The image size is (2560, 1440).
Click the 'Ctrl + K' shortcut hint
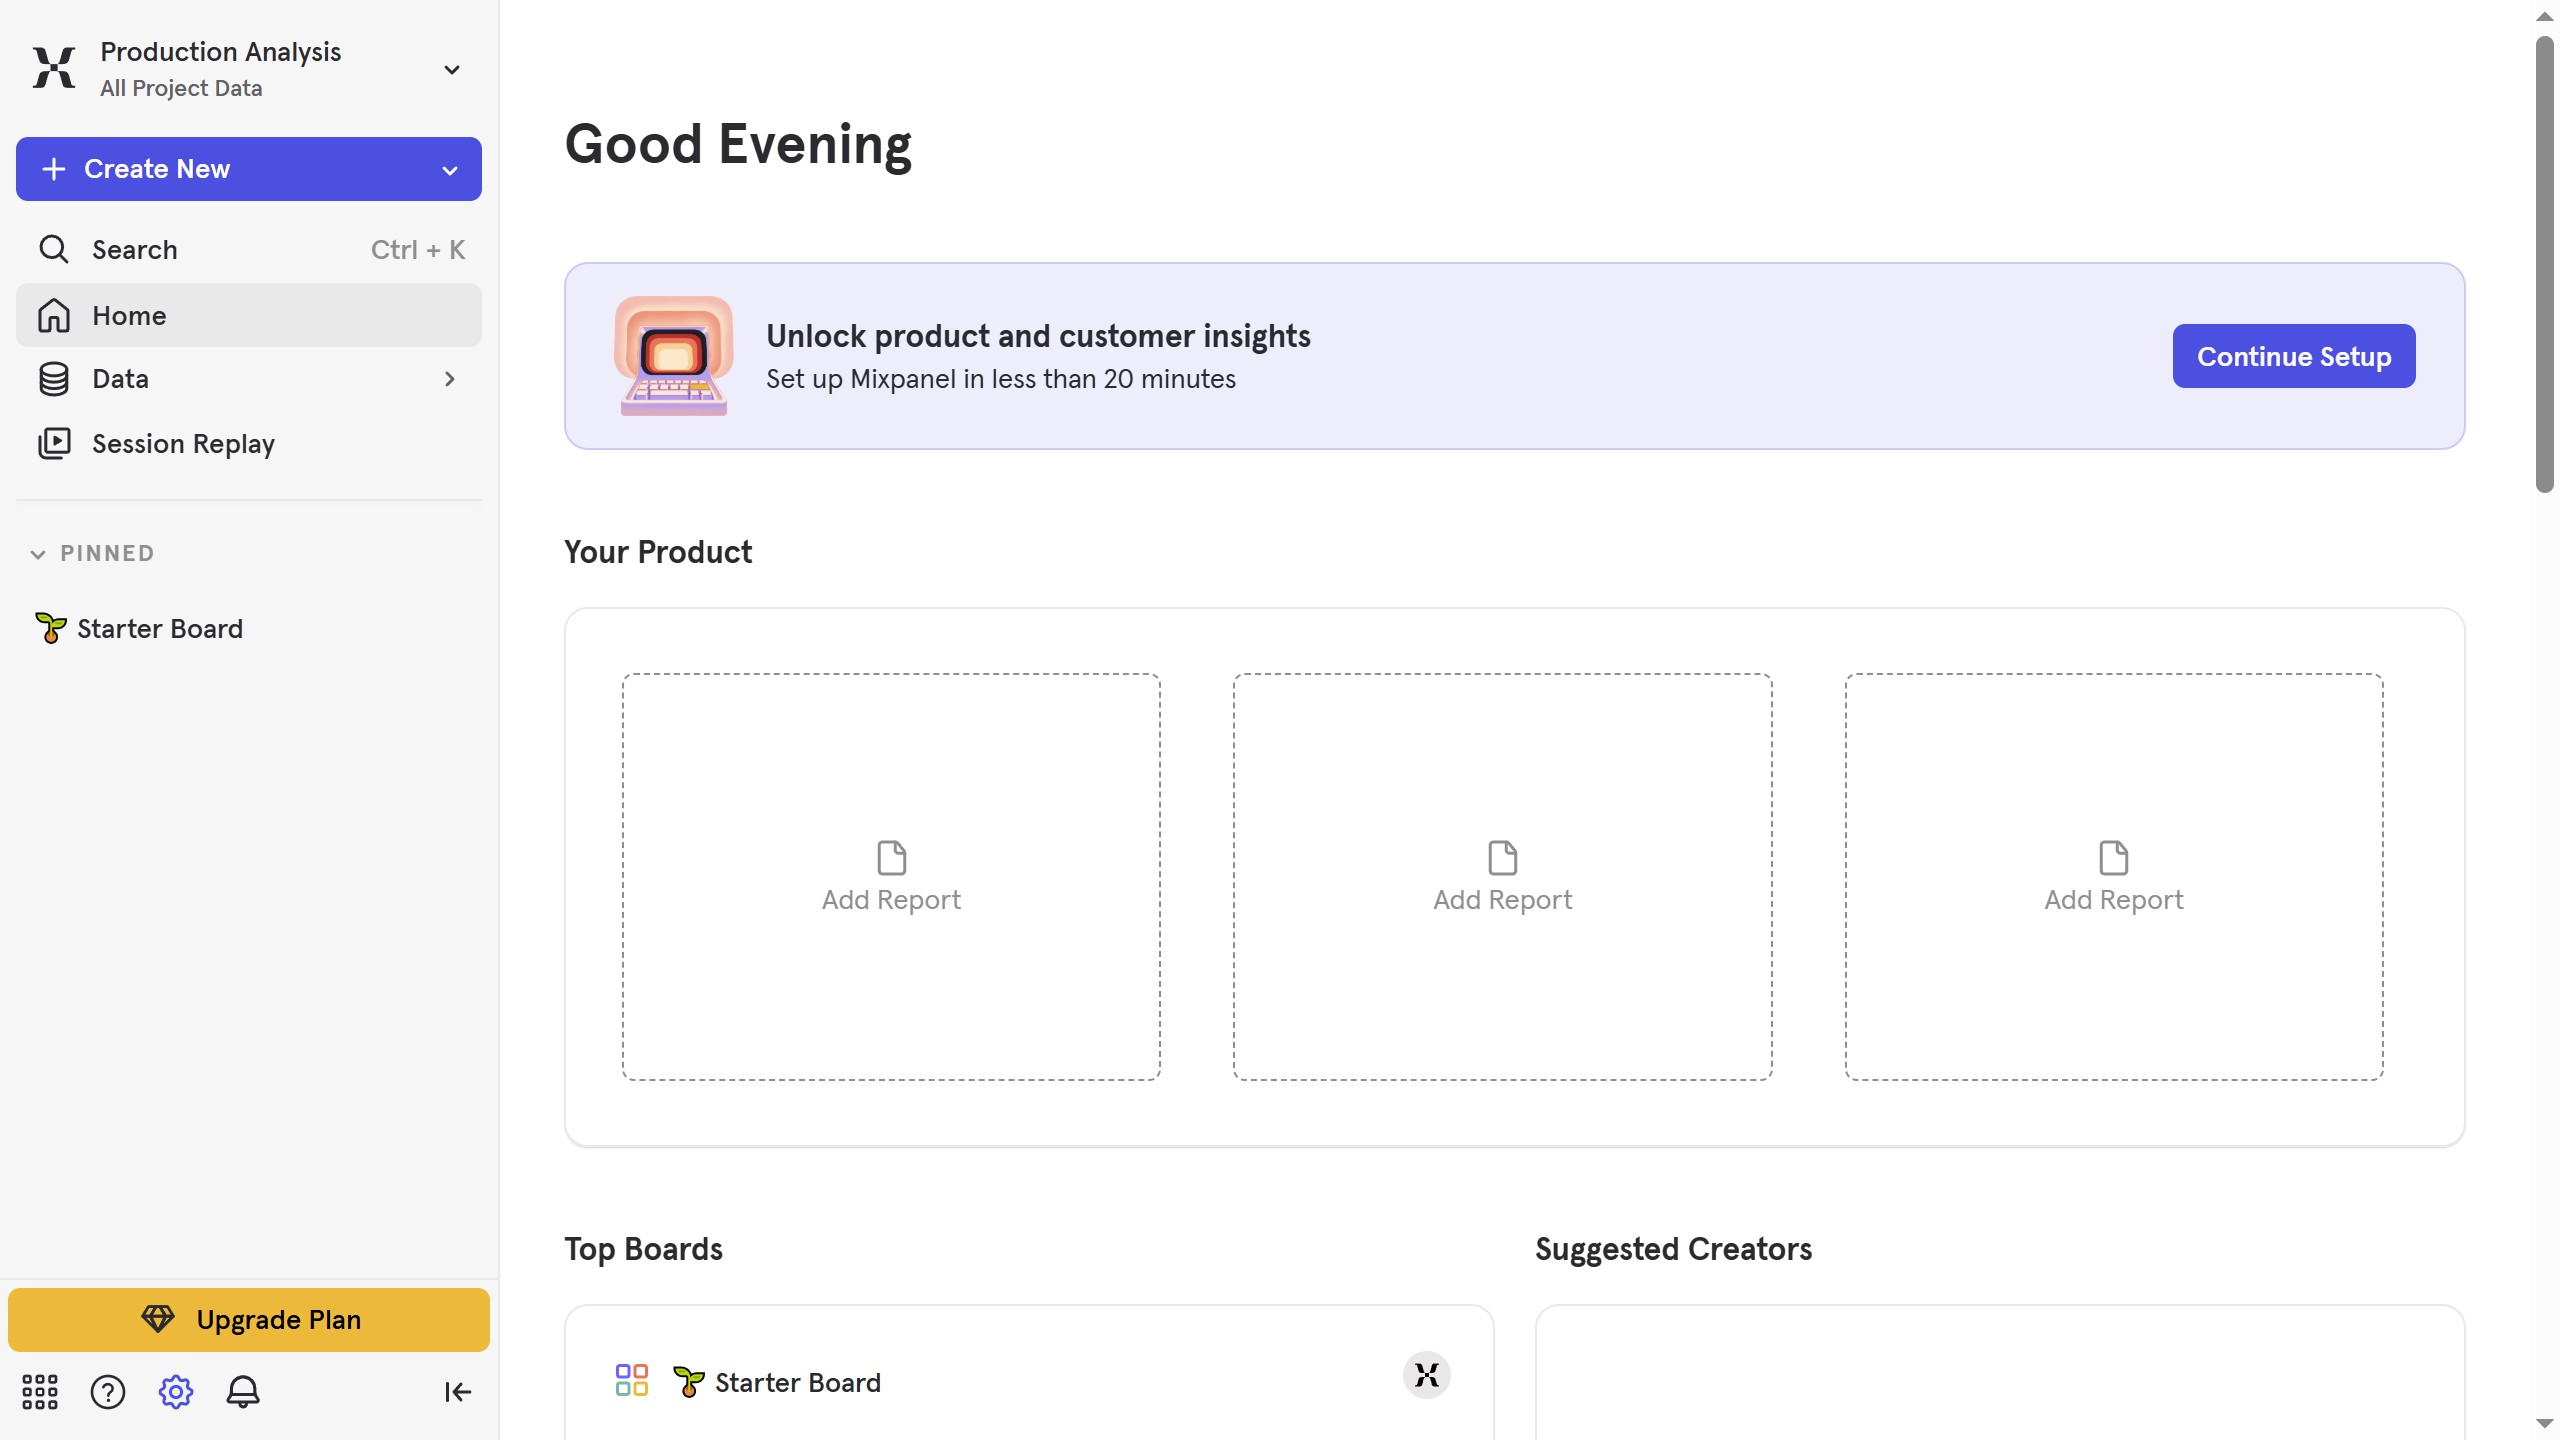click(418, 249)
